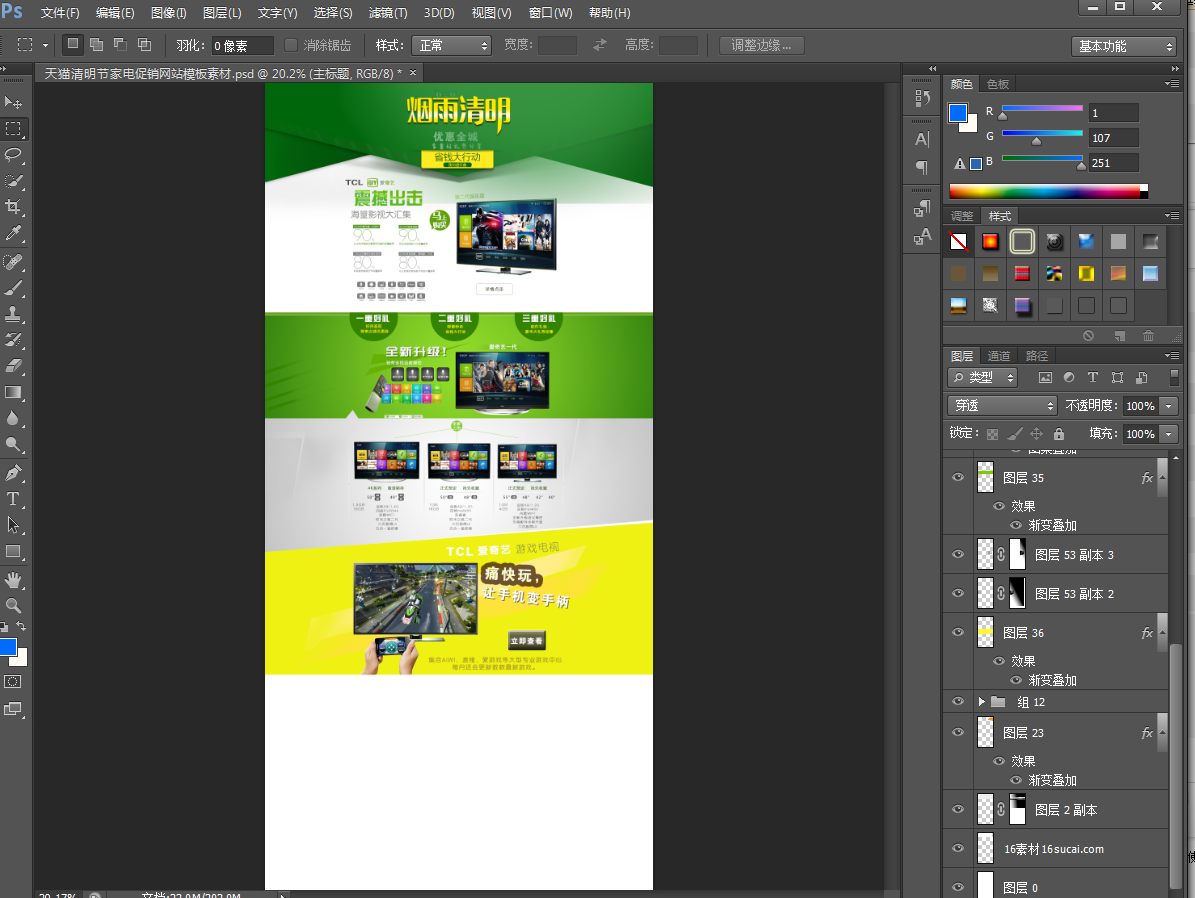This screenshot has height=898, width=1195.
Task: Enable the 消除锯齿 anti-alias checkbox
Action: pos(291,45)
